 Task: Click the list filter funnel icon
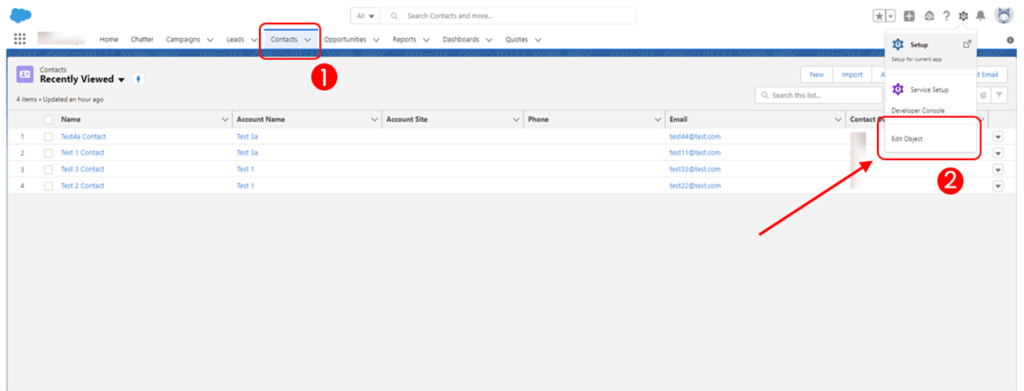click(x=999, y=95)
